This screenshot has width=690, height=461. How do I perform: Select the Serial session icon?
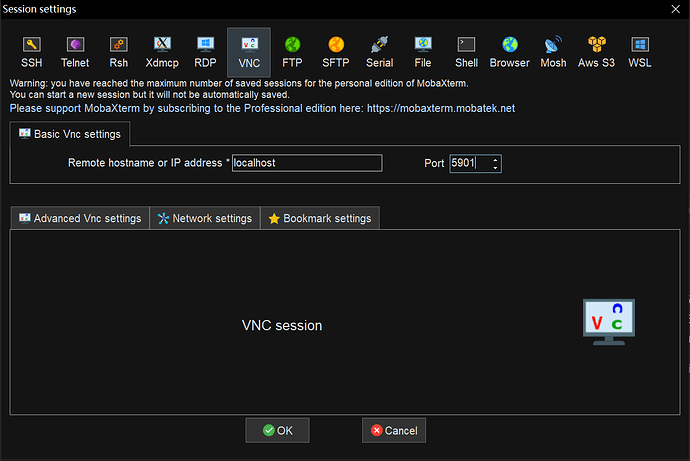pyautogui.click(x=379, y=52)
